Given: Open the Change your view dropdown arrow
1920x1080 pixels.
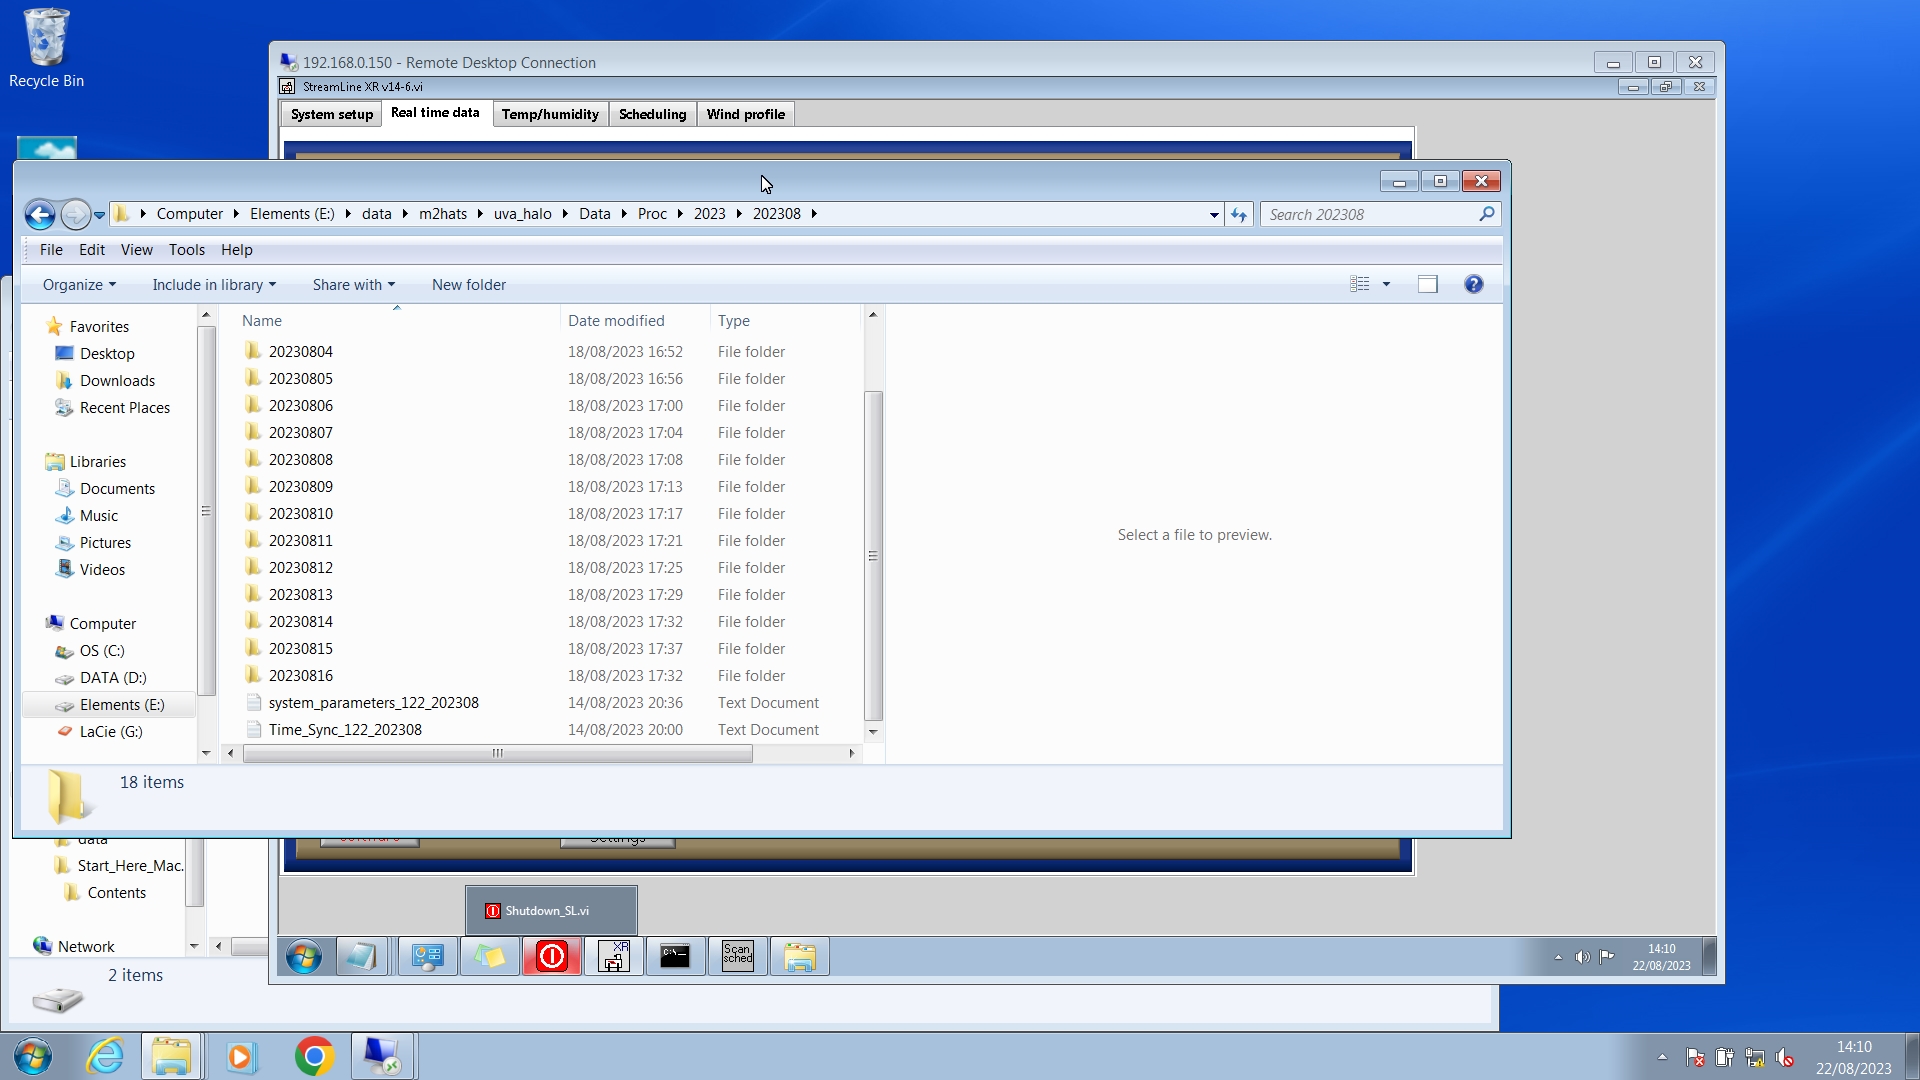Looking at the screenshot, I should coord(1386,285).
